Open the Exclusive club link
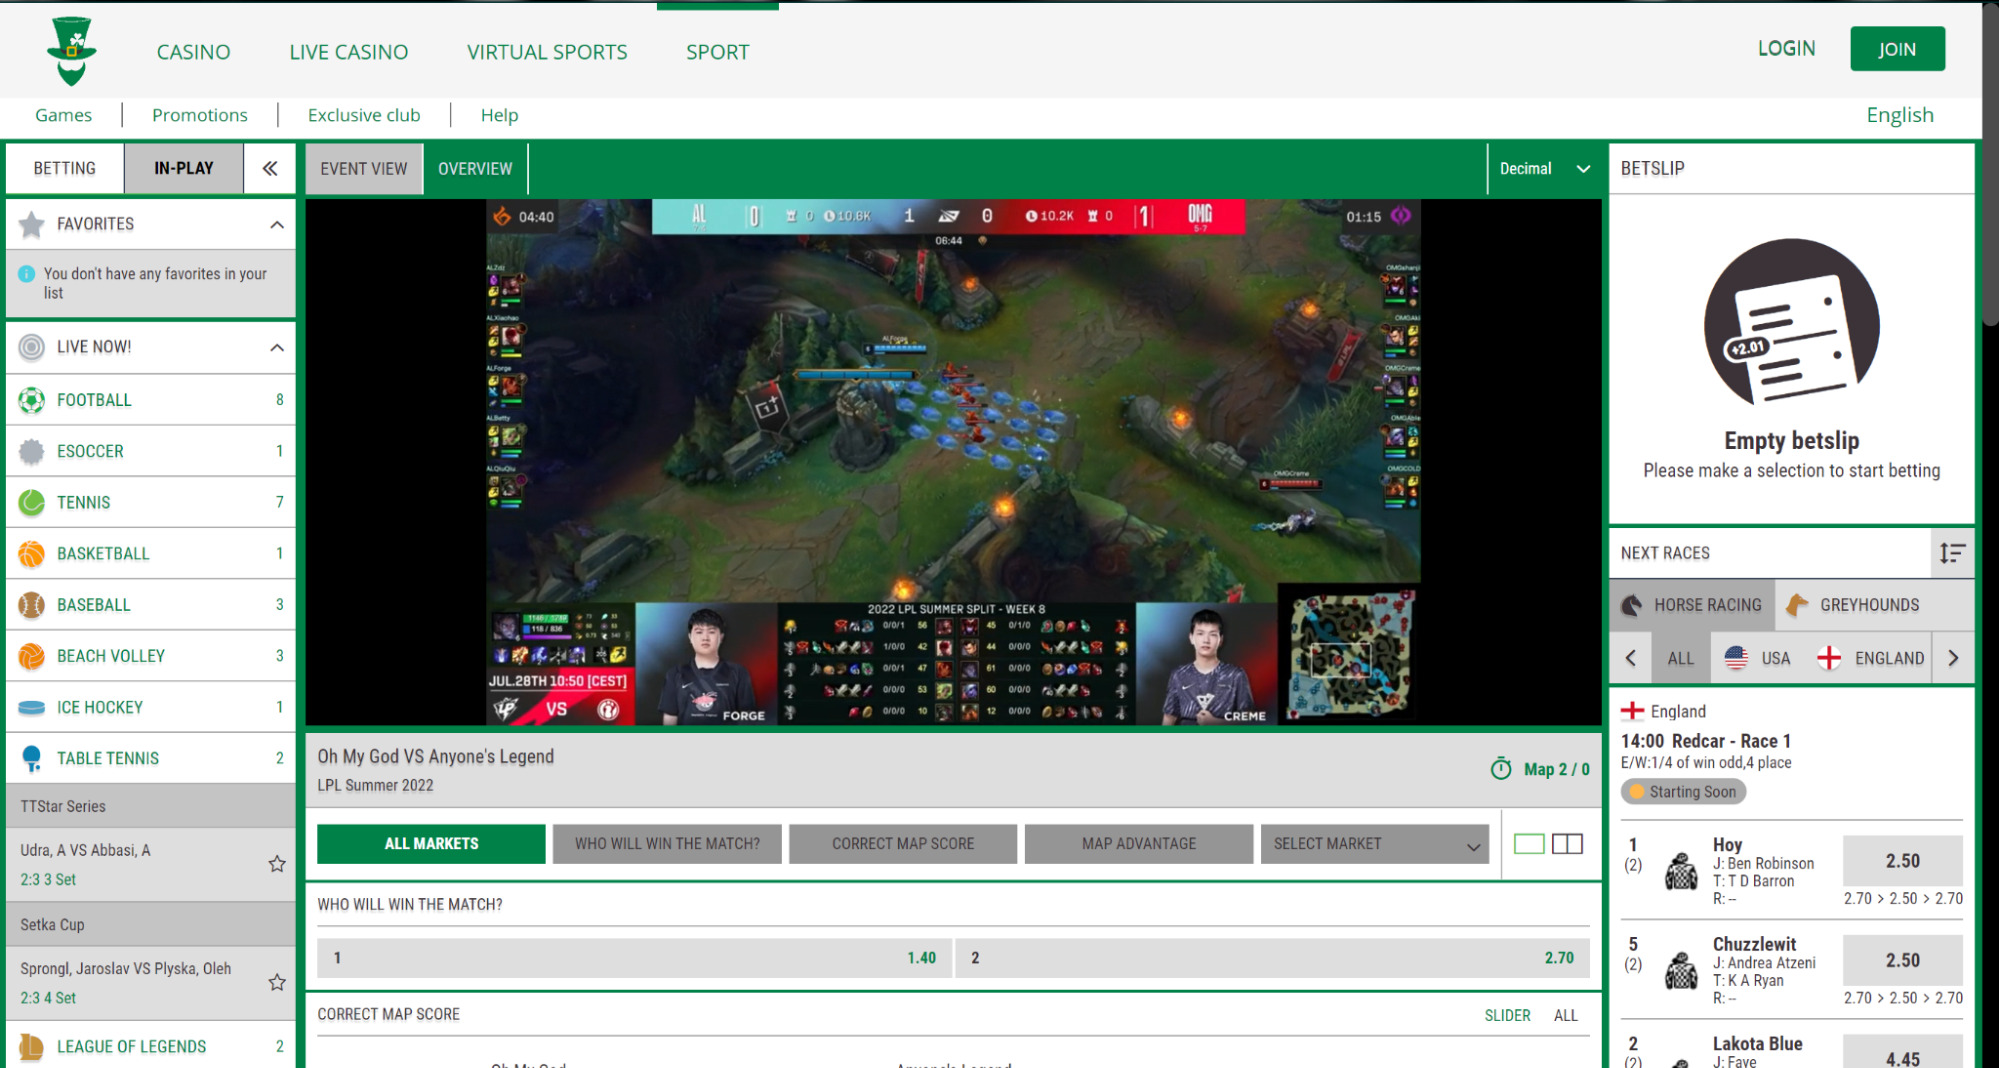1999x1068 pixels. (x=364, y=115)
